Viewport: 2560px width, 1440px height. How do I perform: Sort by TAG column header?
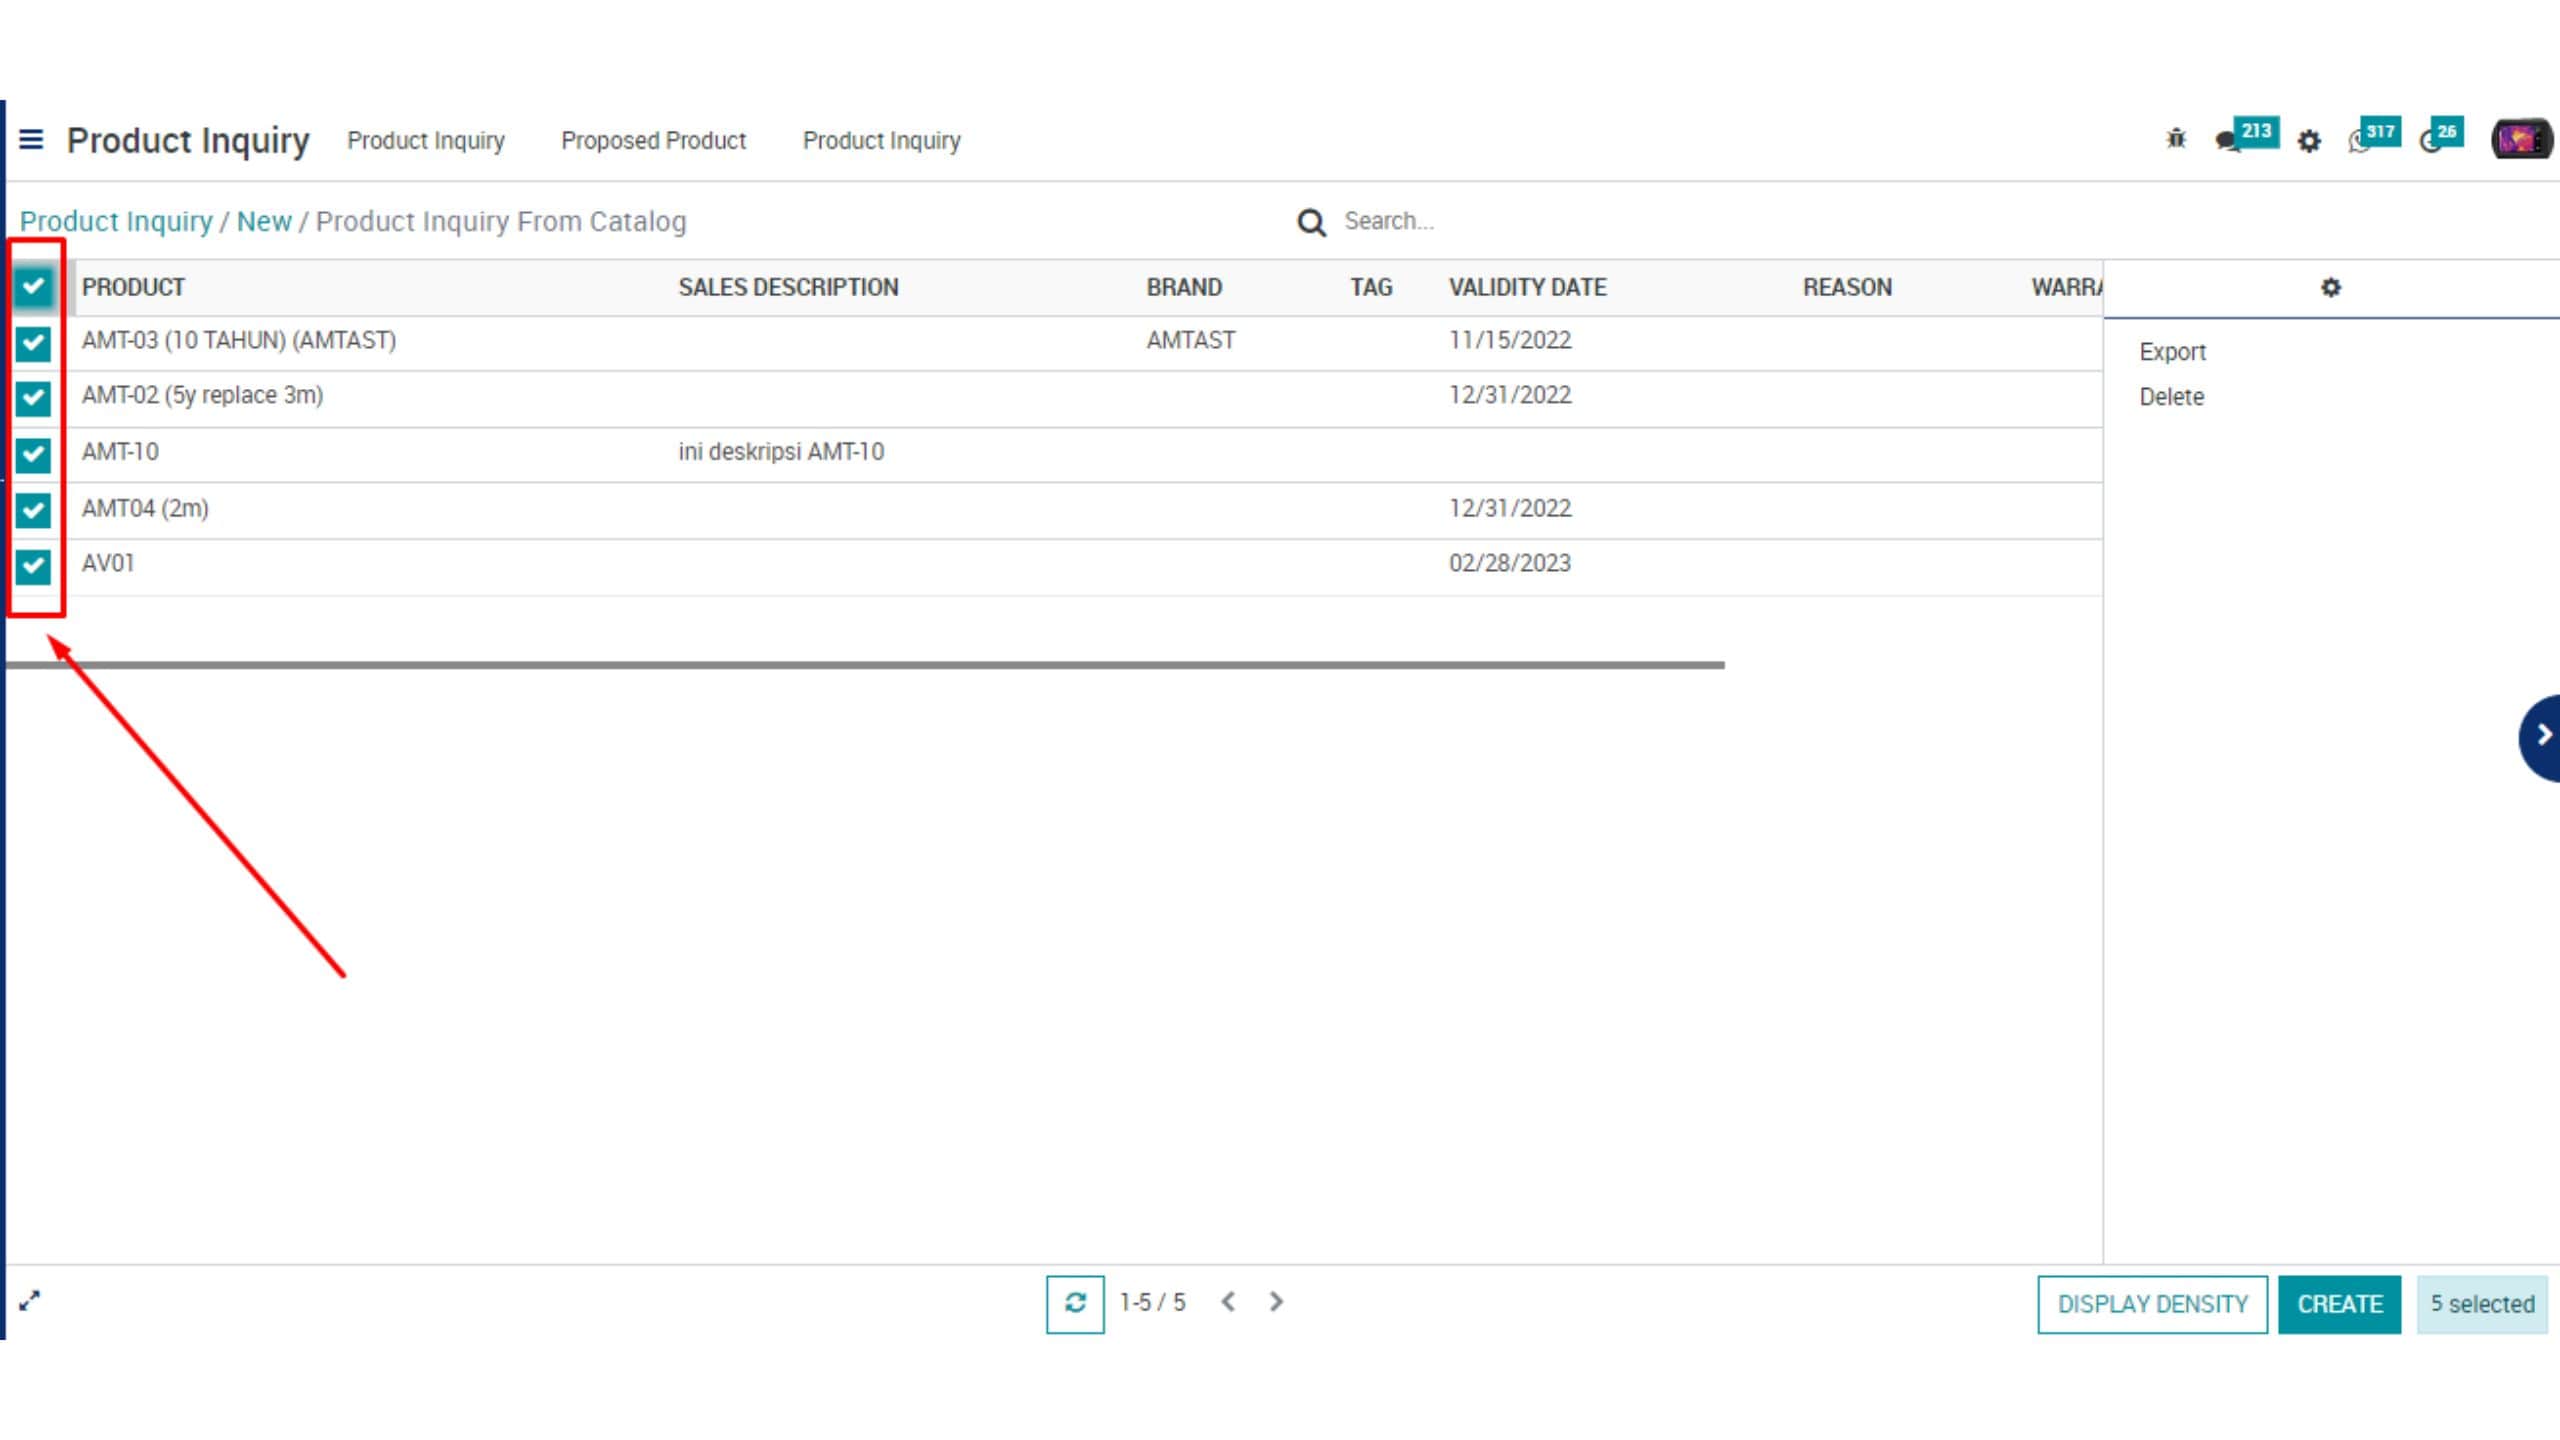tap(1371, 288)
